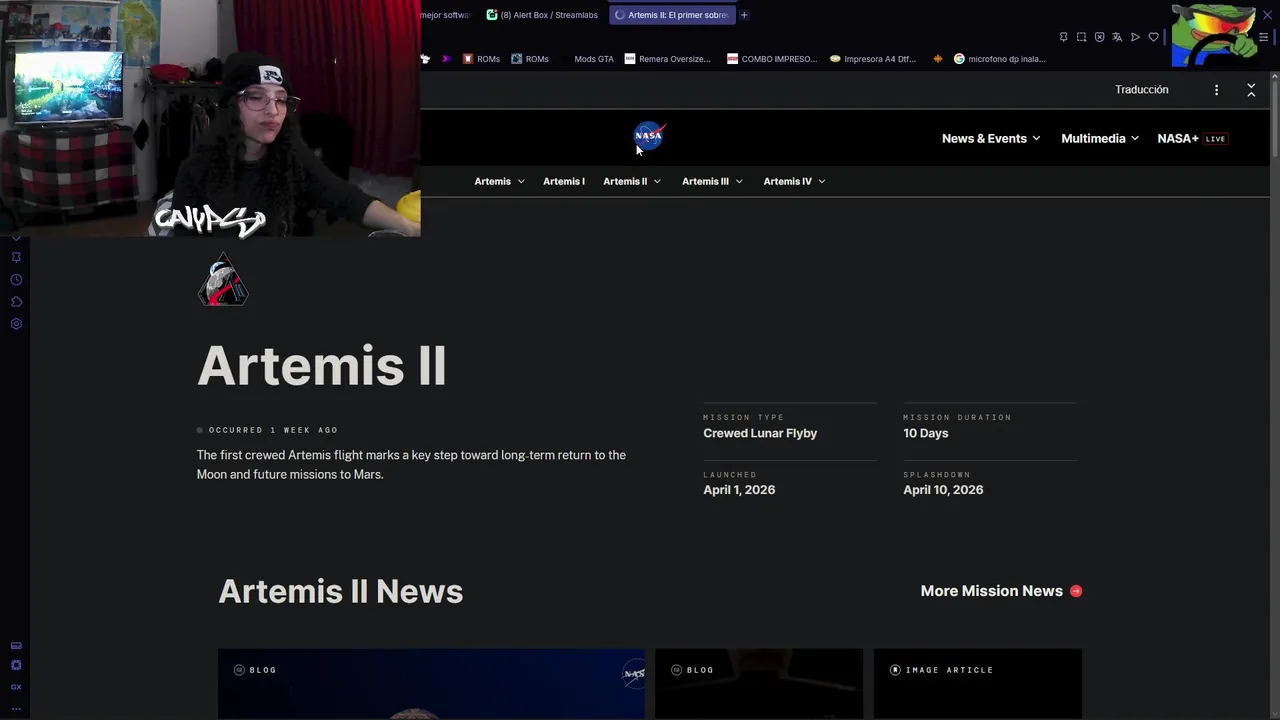
Task: Click the ad blocker shield icon
Action: tap(1099, 37)
